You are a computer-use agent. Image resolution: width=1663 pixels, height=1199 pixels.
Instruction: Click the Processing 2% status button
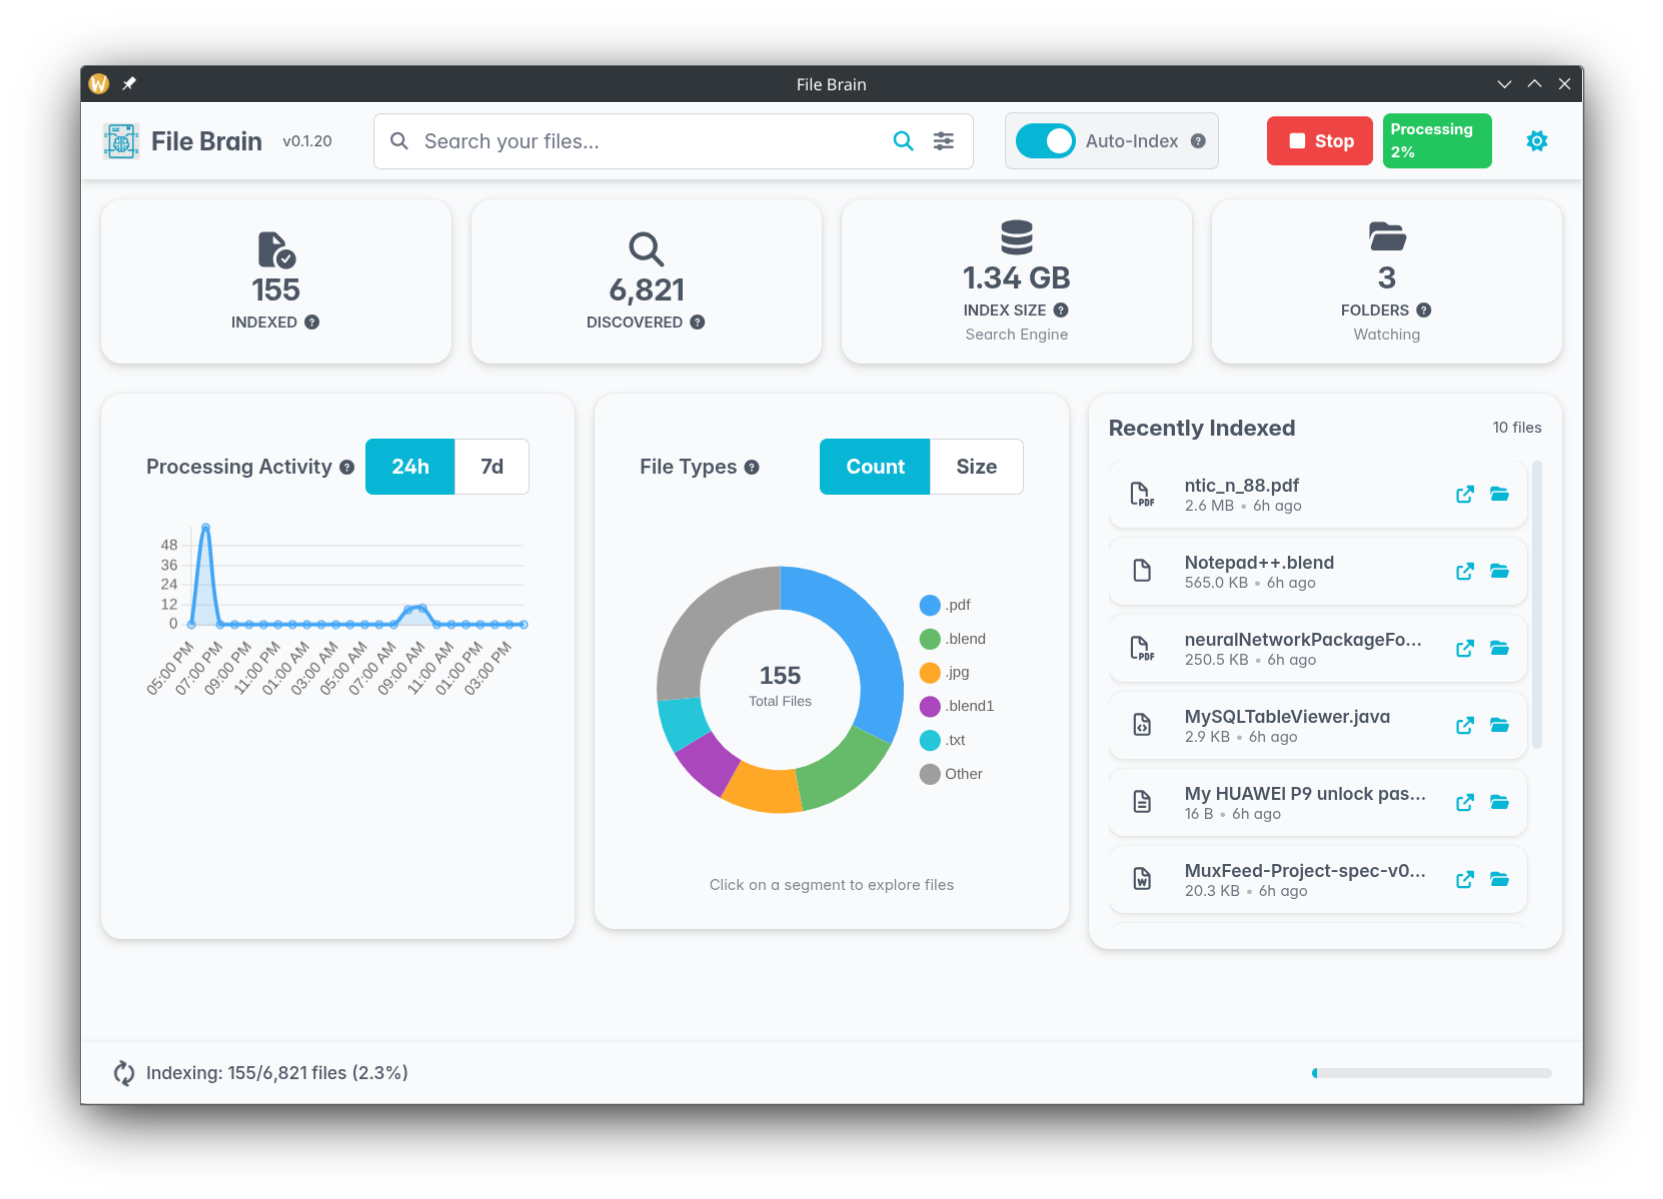(x=1436, y=141)
